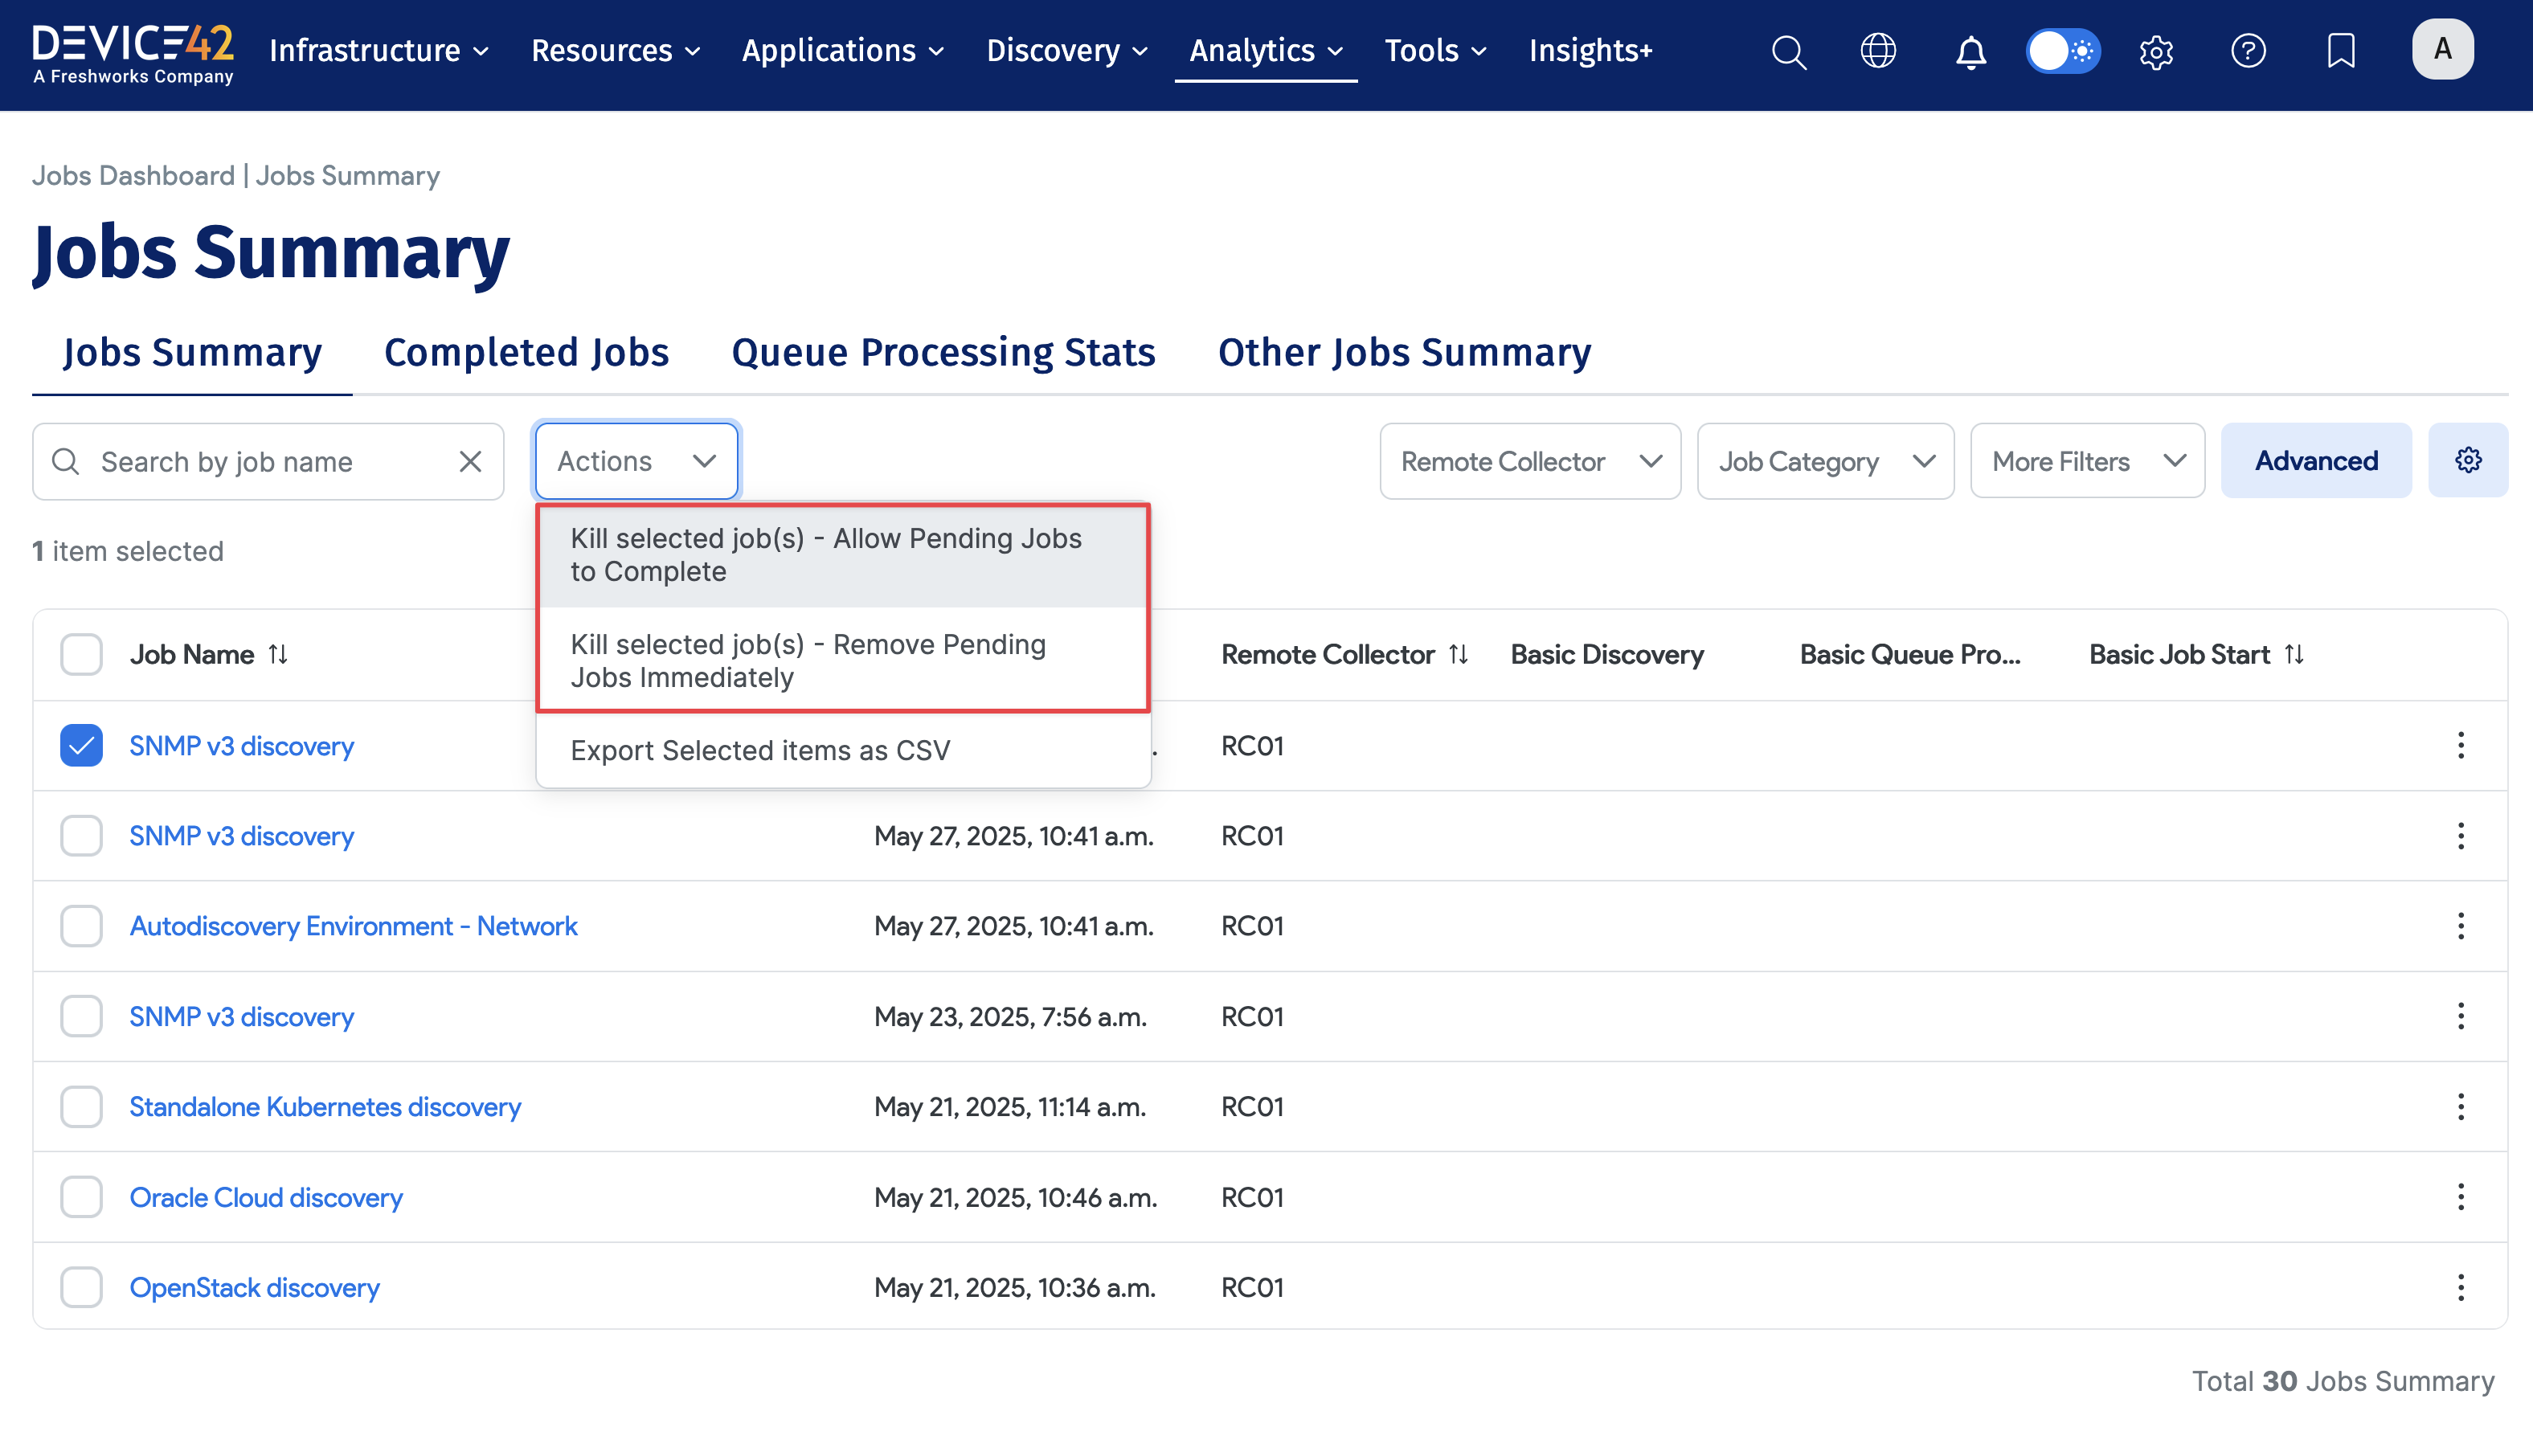Screen dimensions: 2533x1456
Task: Sort by Basic Job Start column arrows
Action: pyautogui.click(x=2294, y=654)
